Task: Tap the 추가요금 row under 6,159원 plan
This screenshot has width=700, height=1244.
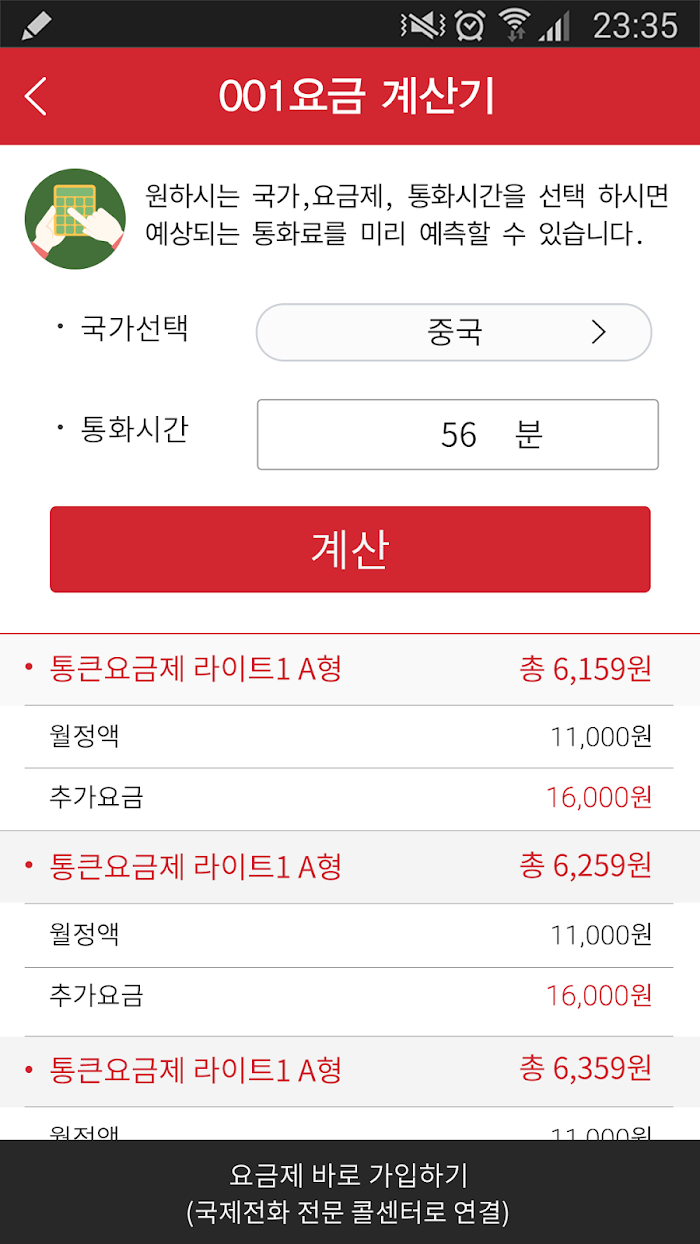Action: (350, 798)
